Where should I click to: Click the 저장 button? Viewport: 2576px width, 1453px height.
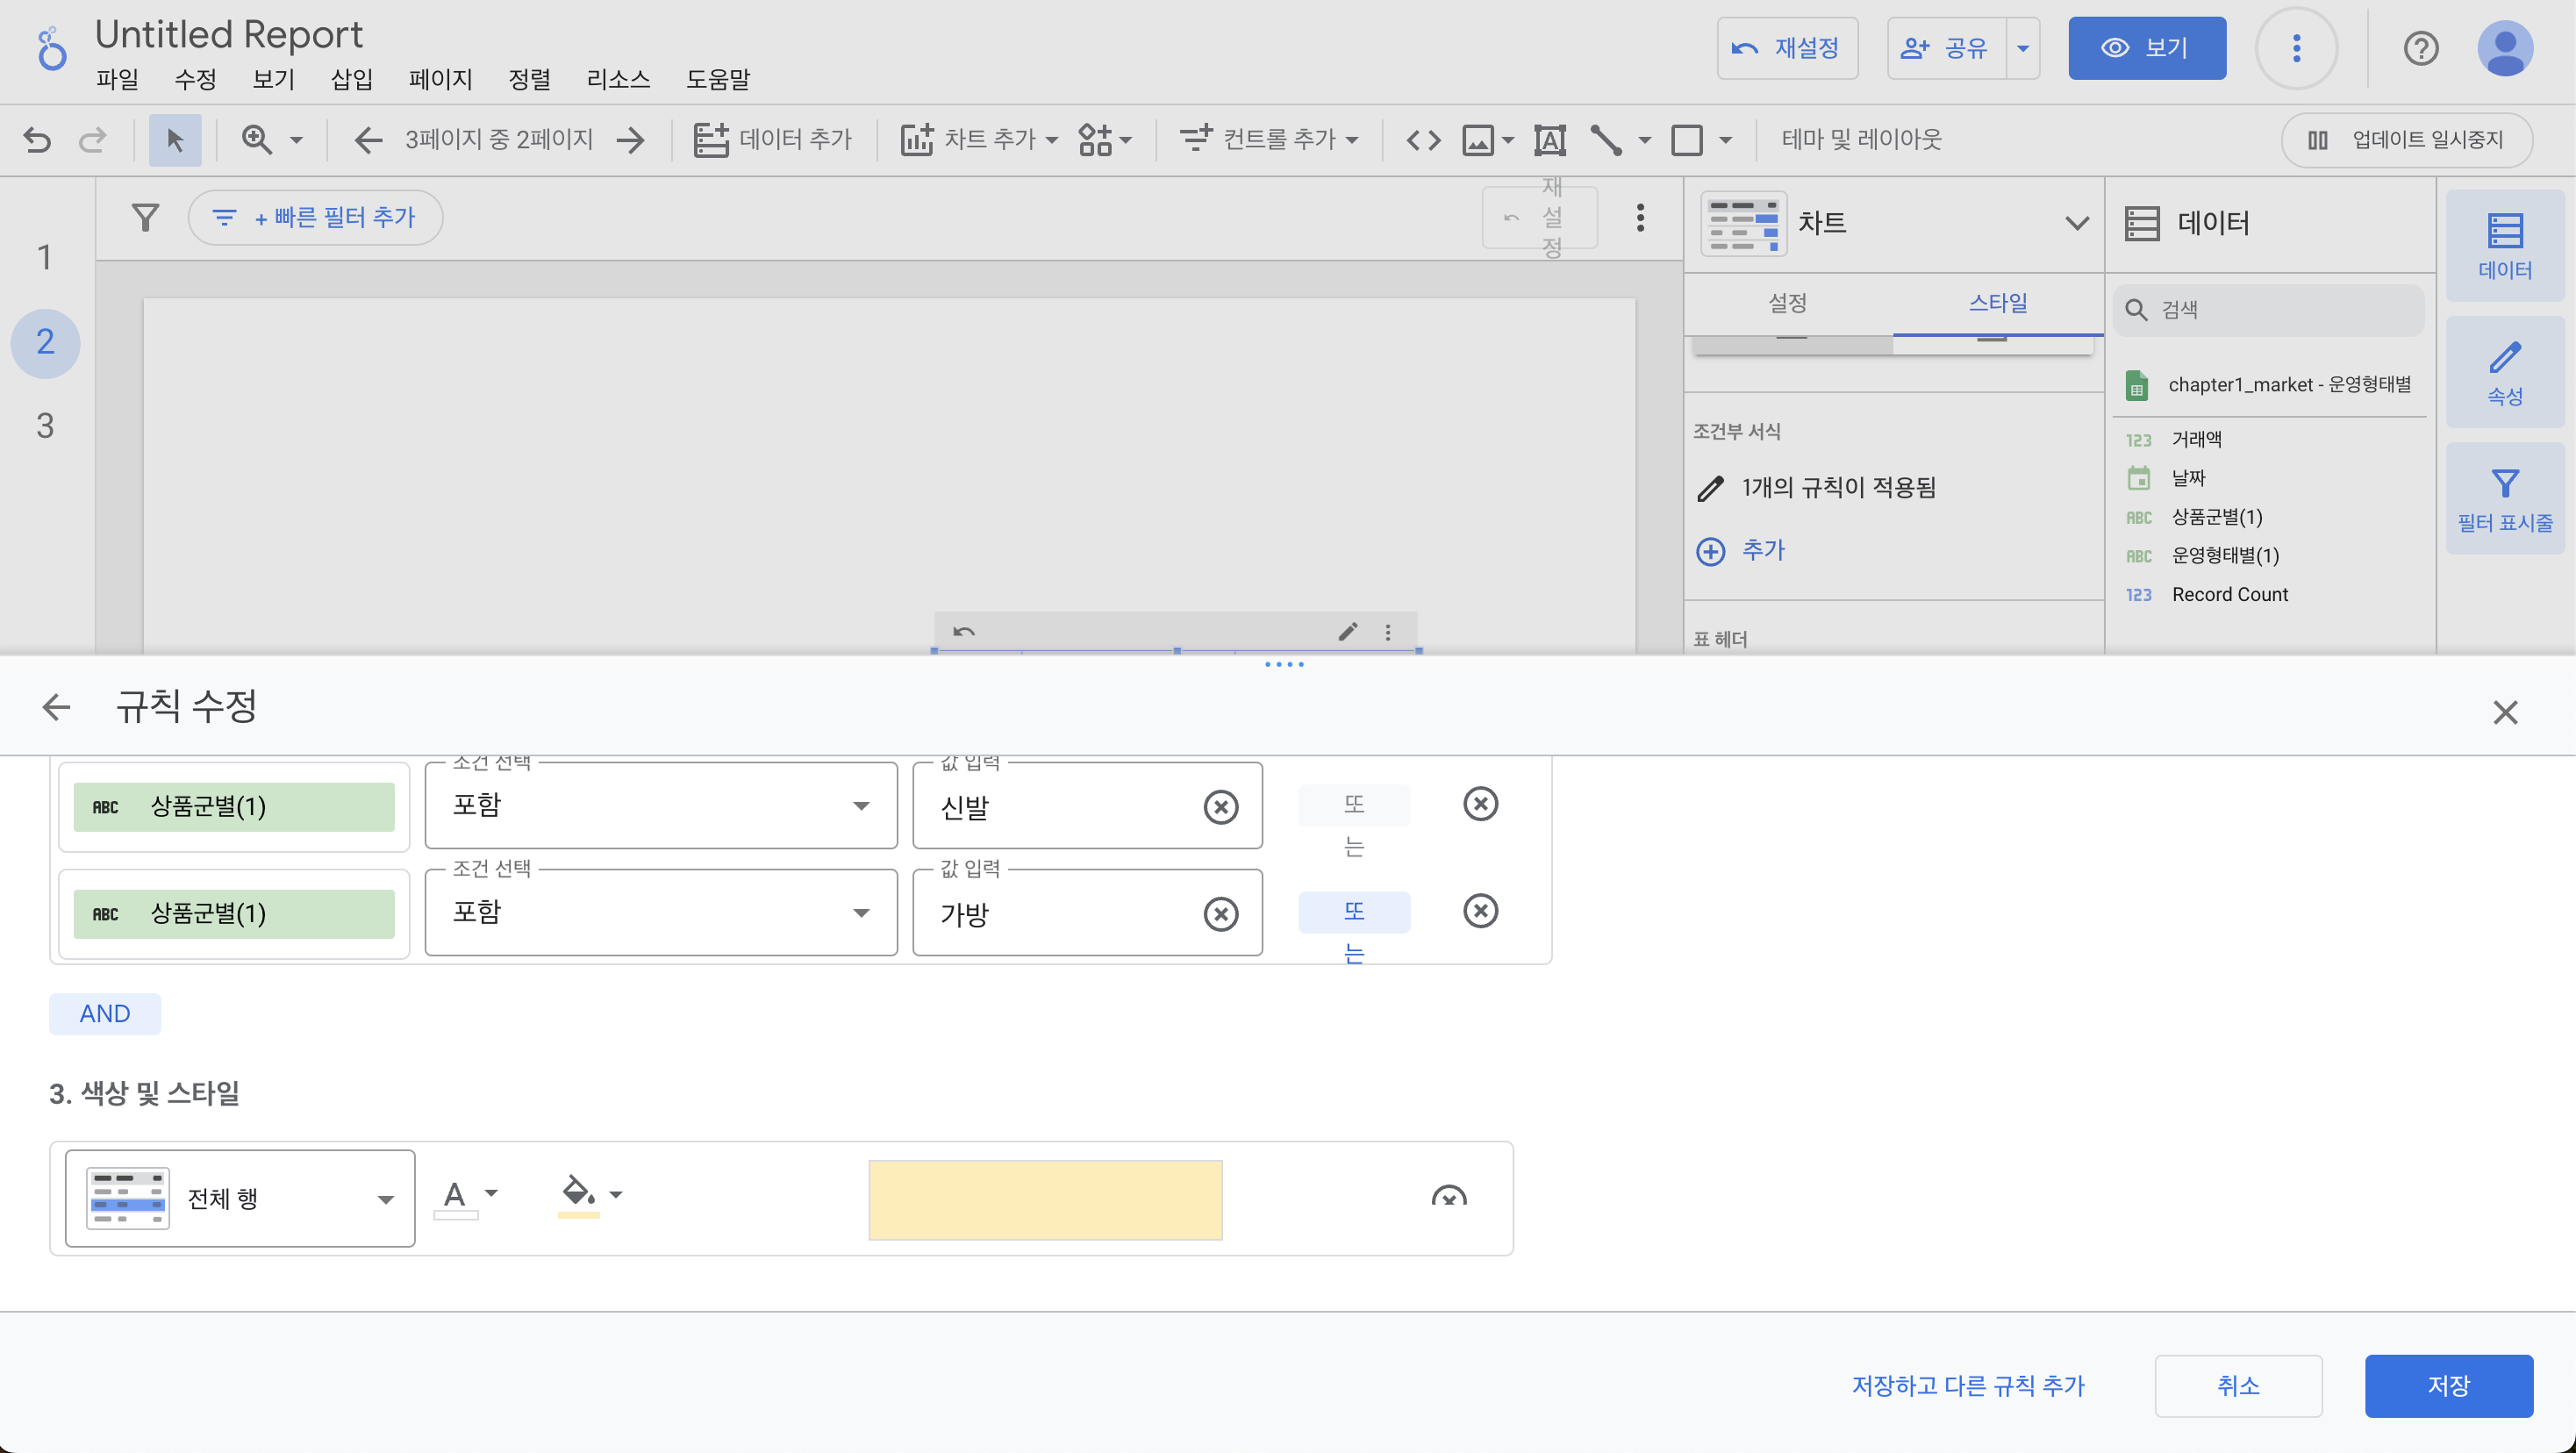pyautogui.click(x=2447, y=1385)
